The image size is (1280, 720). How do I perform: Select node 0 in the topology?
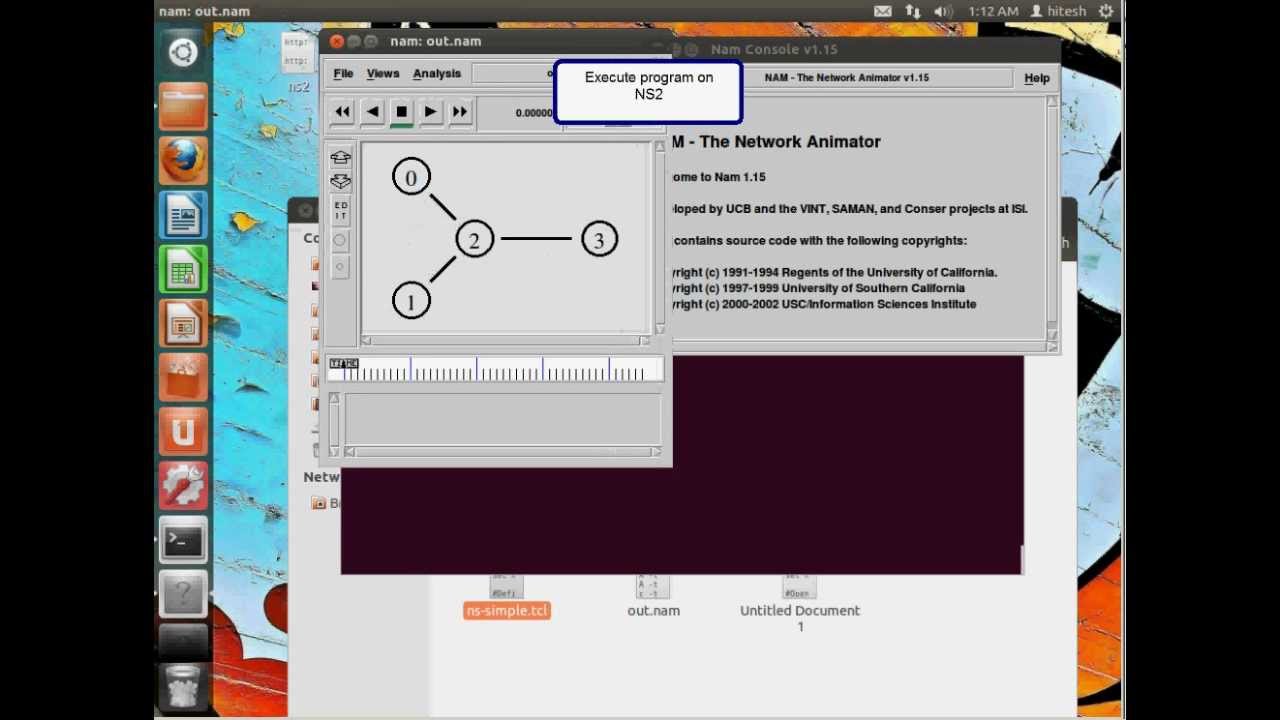[411, 178]
